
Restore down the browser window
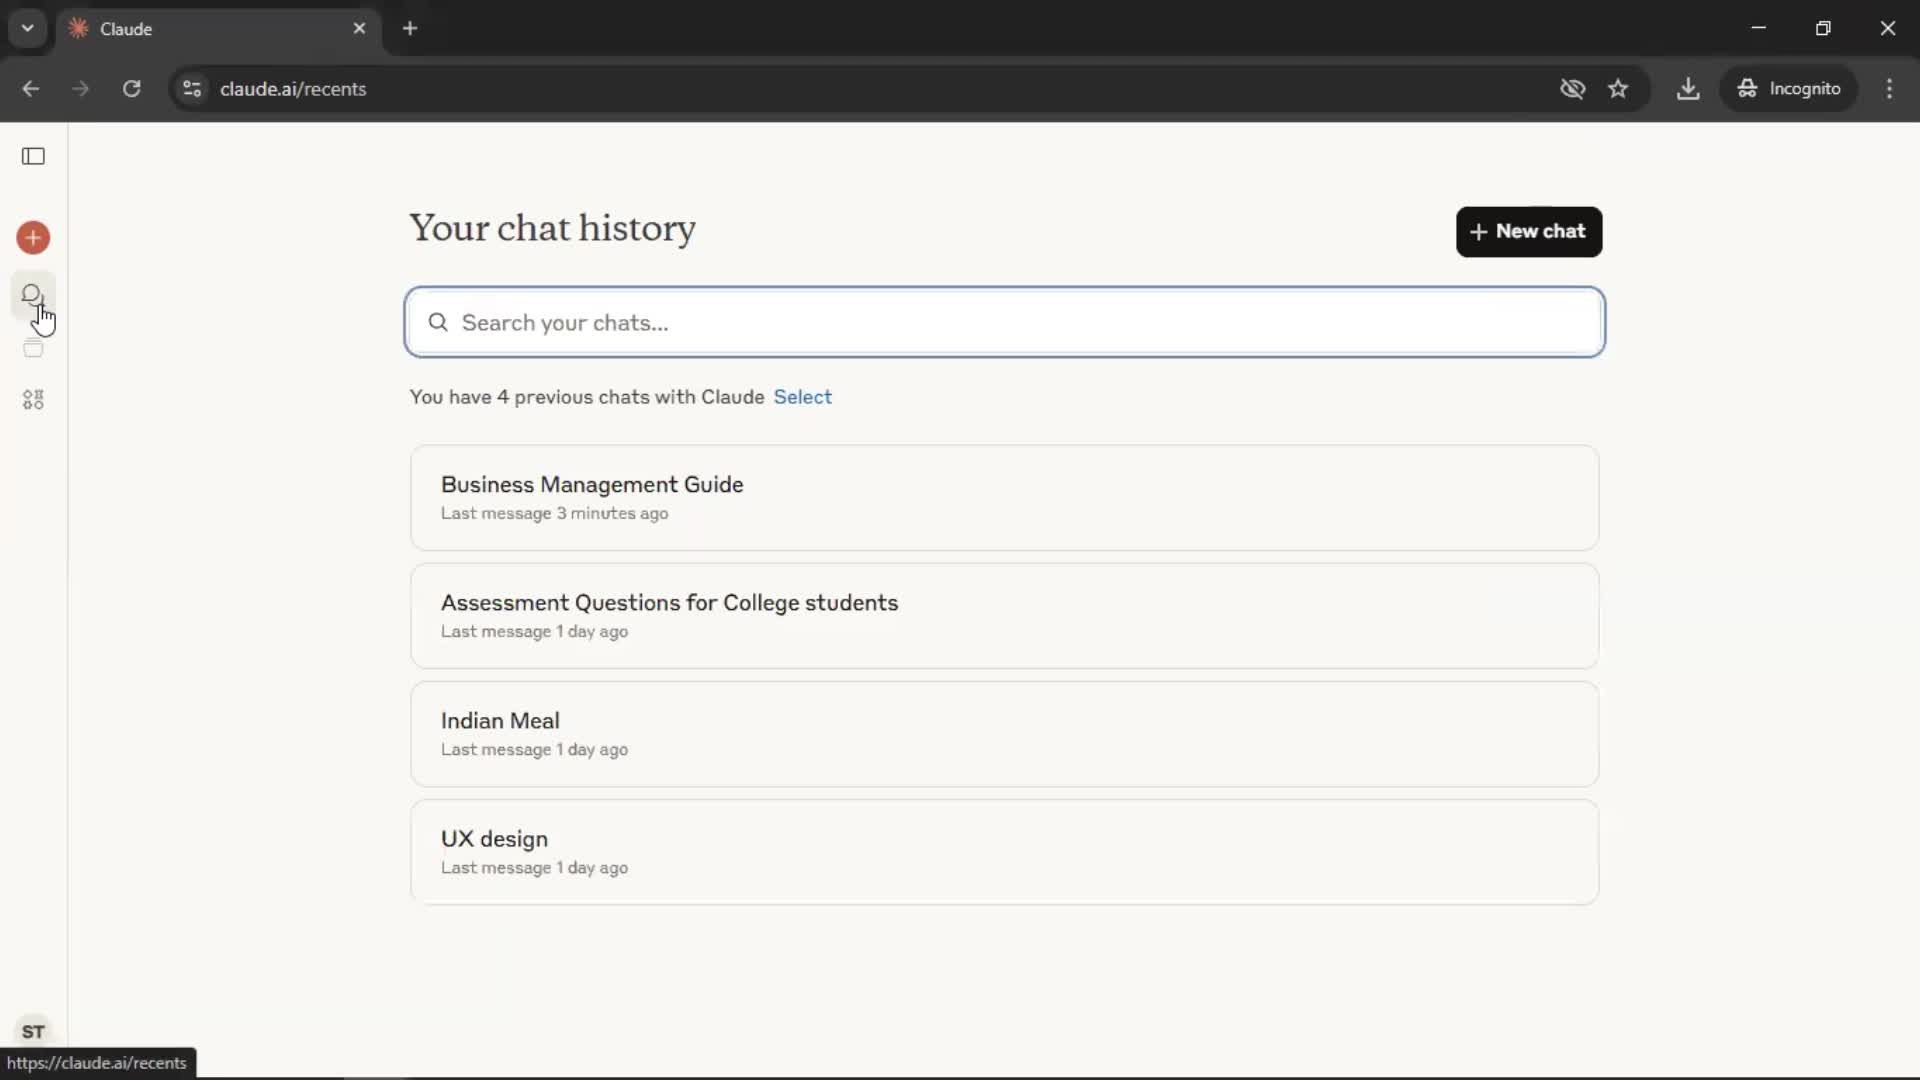click(x=1823, y=28)
